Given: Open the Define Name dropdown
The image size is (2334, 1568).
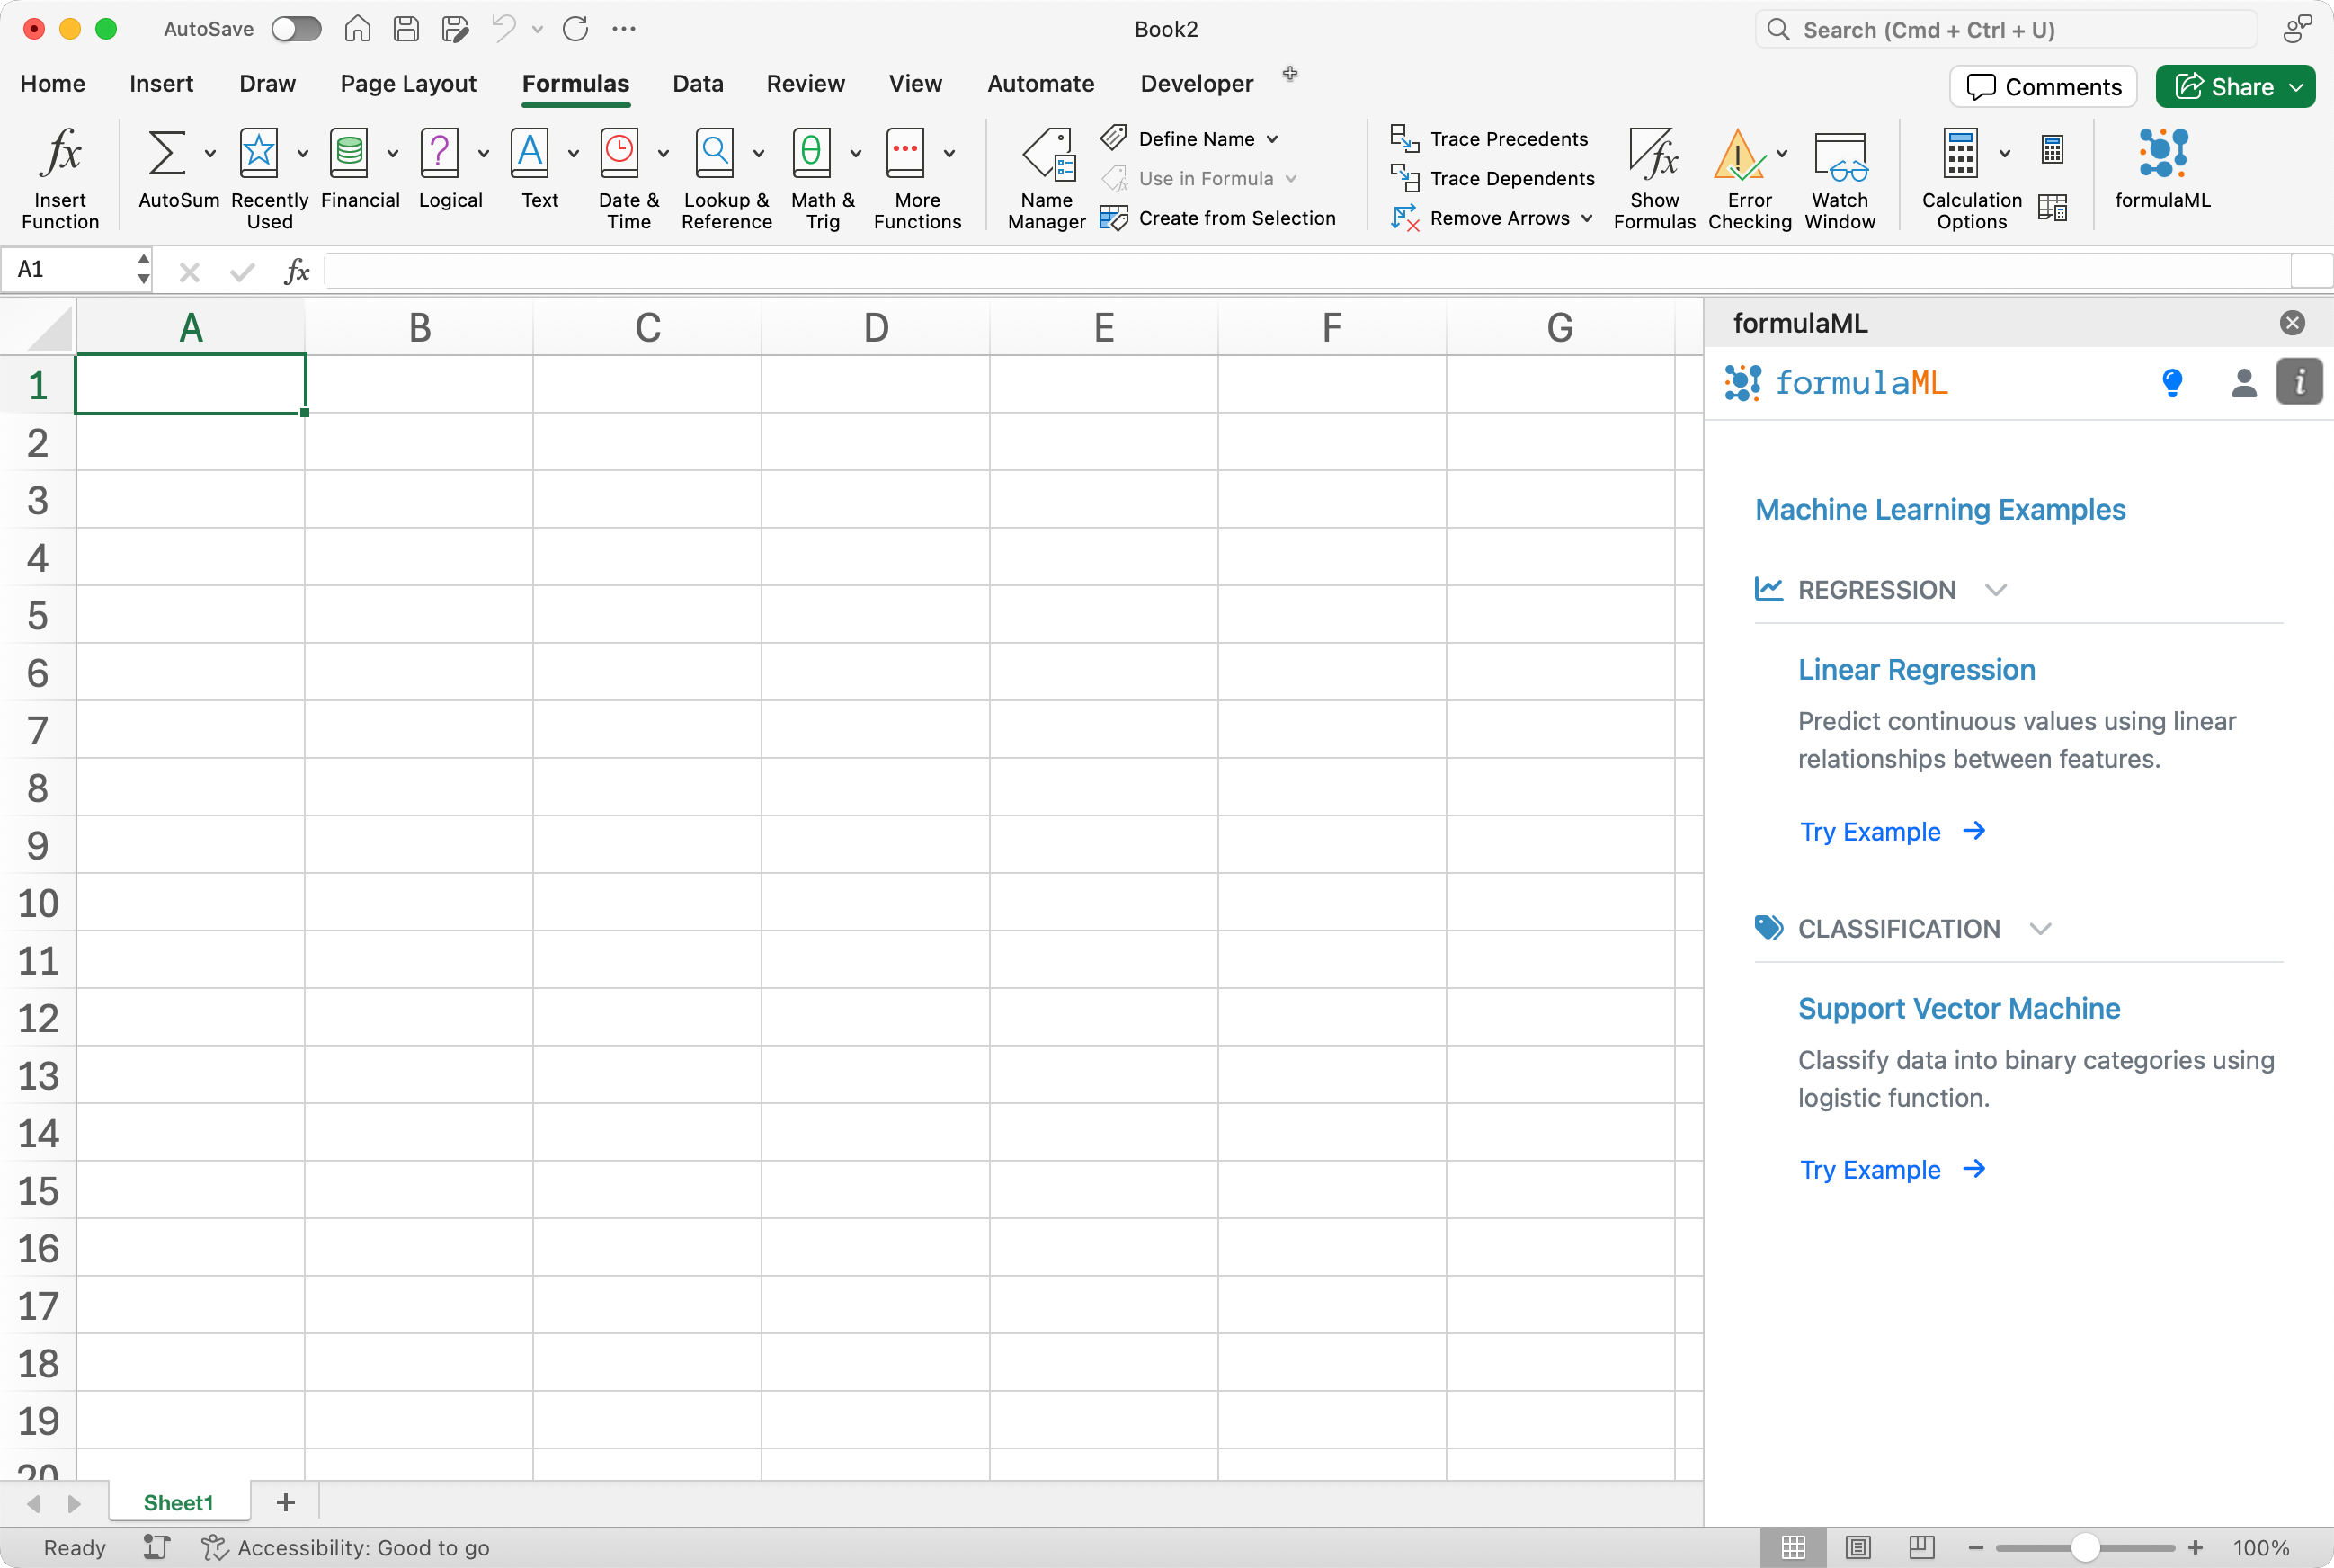Looking at the screenshot, I should point(1272,139).
